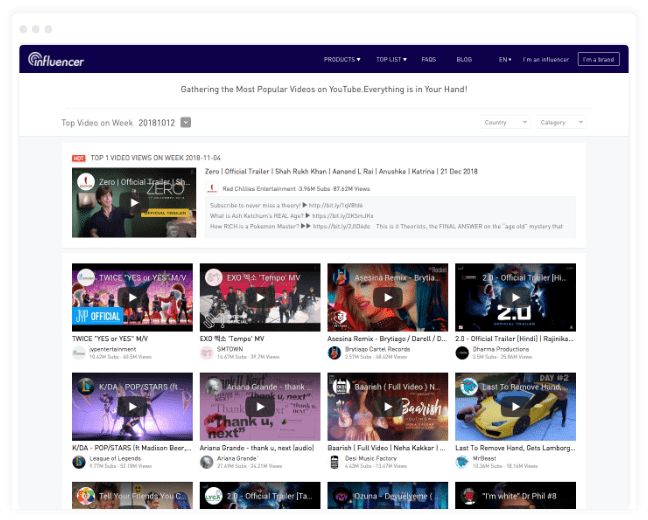648x520 pixels.
Task: Open the Category filter dropdown
Action: coord(562,122)
